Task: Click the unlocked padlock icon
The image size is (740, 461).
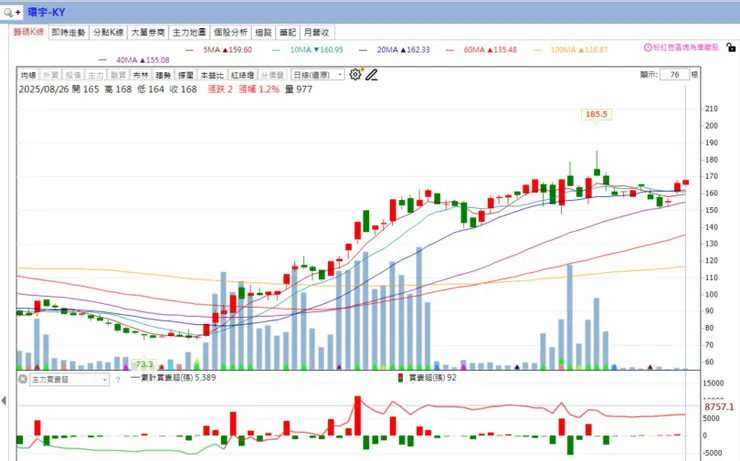Action: click(731, 48)
